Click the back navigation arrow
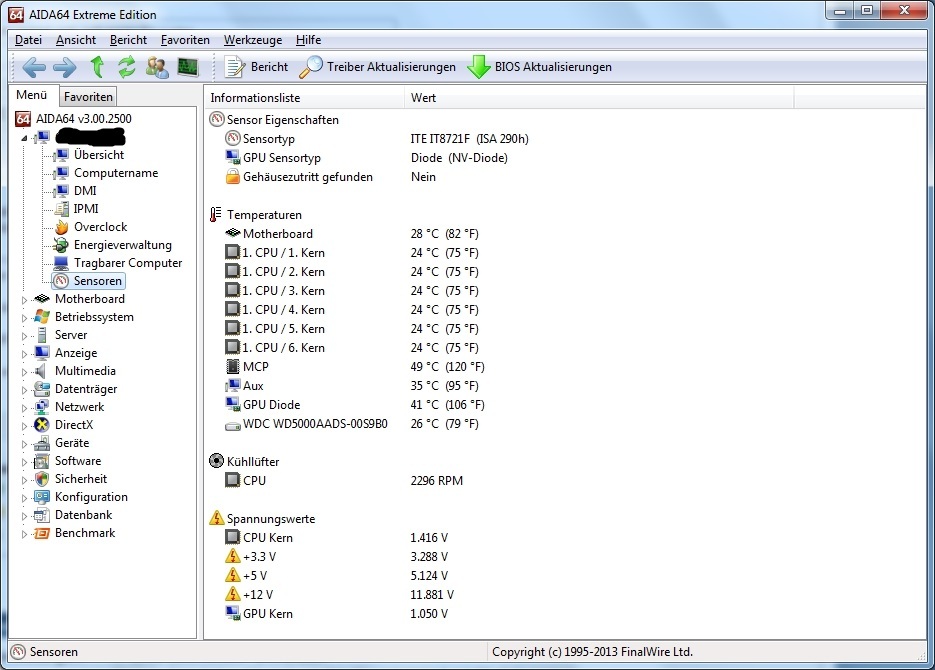This screenshot has width=935, height=670. 34,67
